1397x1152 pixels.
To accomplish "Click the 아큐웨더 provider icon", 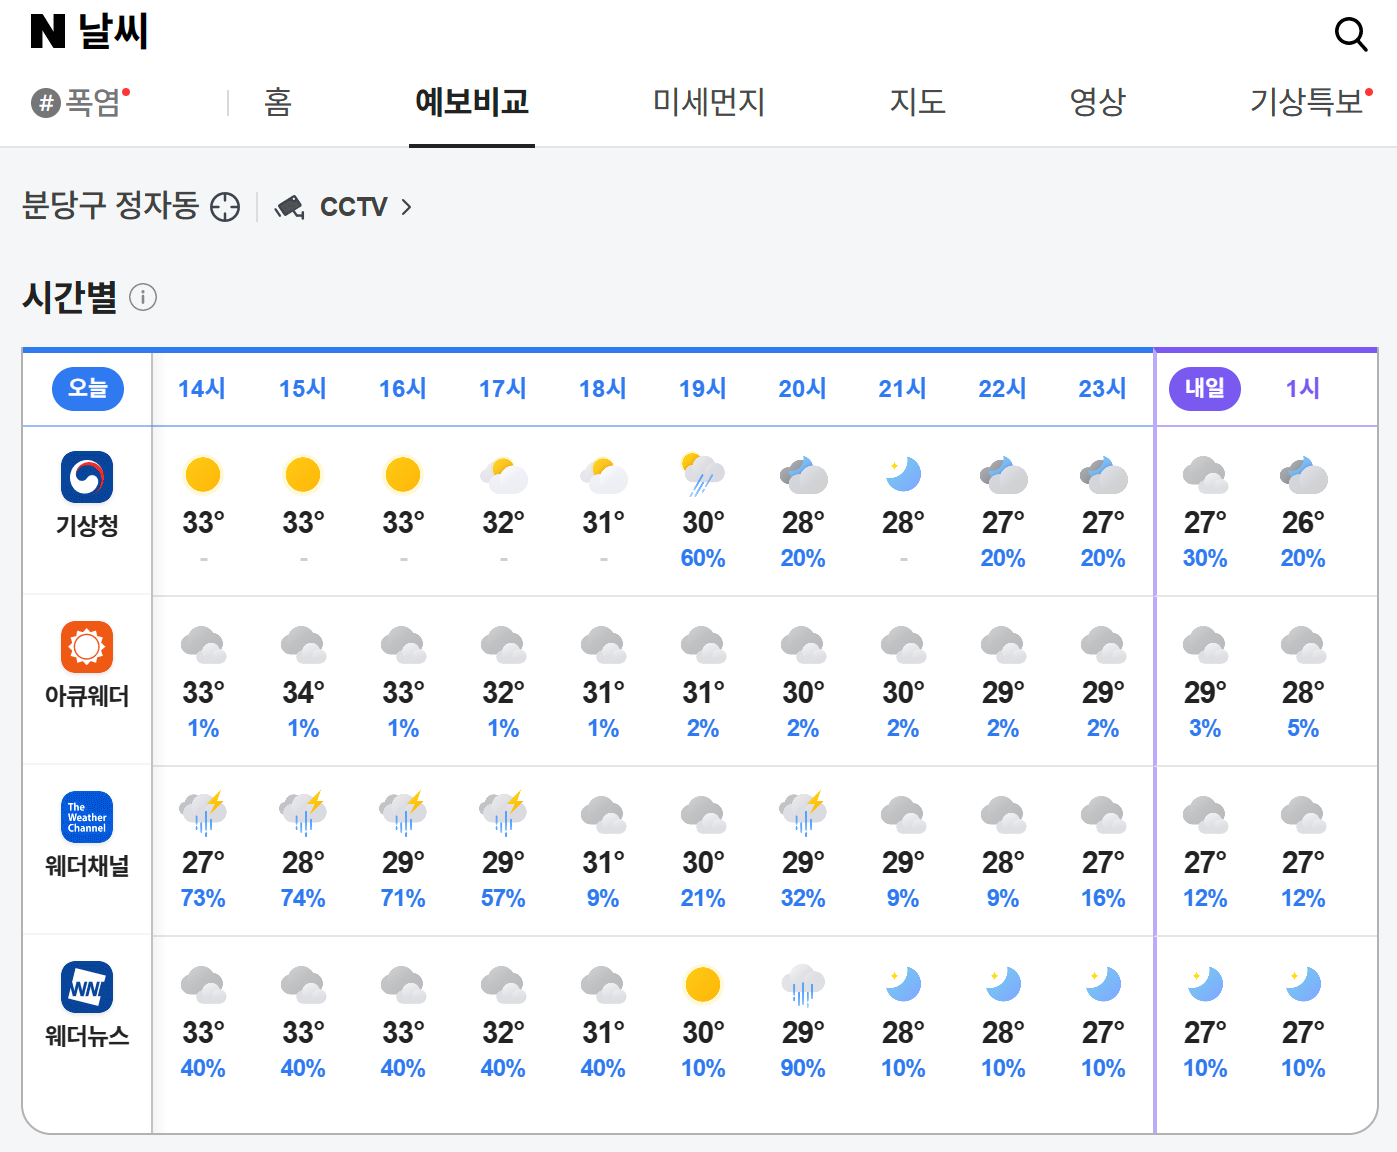I will (87, 648).
